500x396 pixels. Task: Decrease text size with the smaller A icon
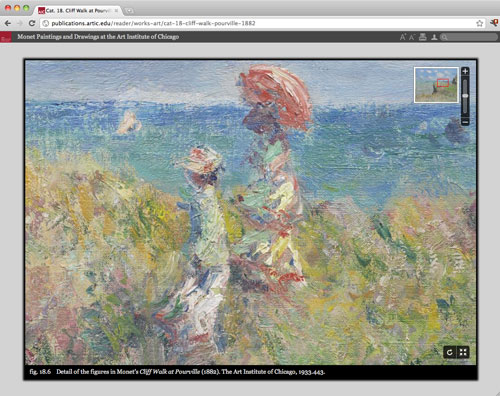tap(412, 37)
